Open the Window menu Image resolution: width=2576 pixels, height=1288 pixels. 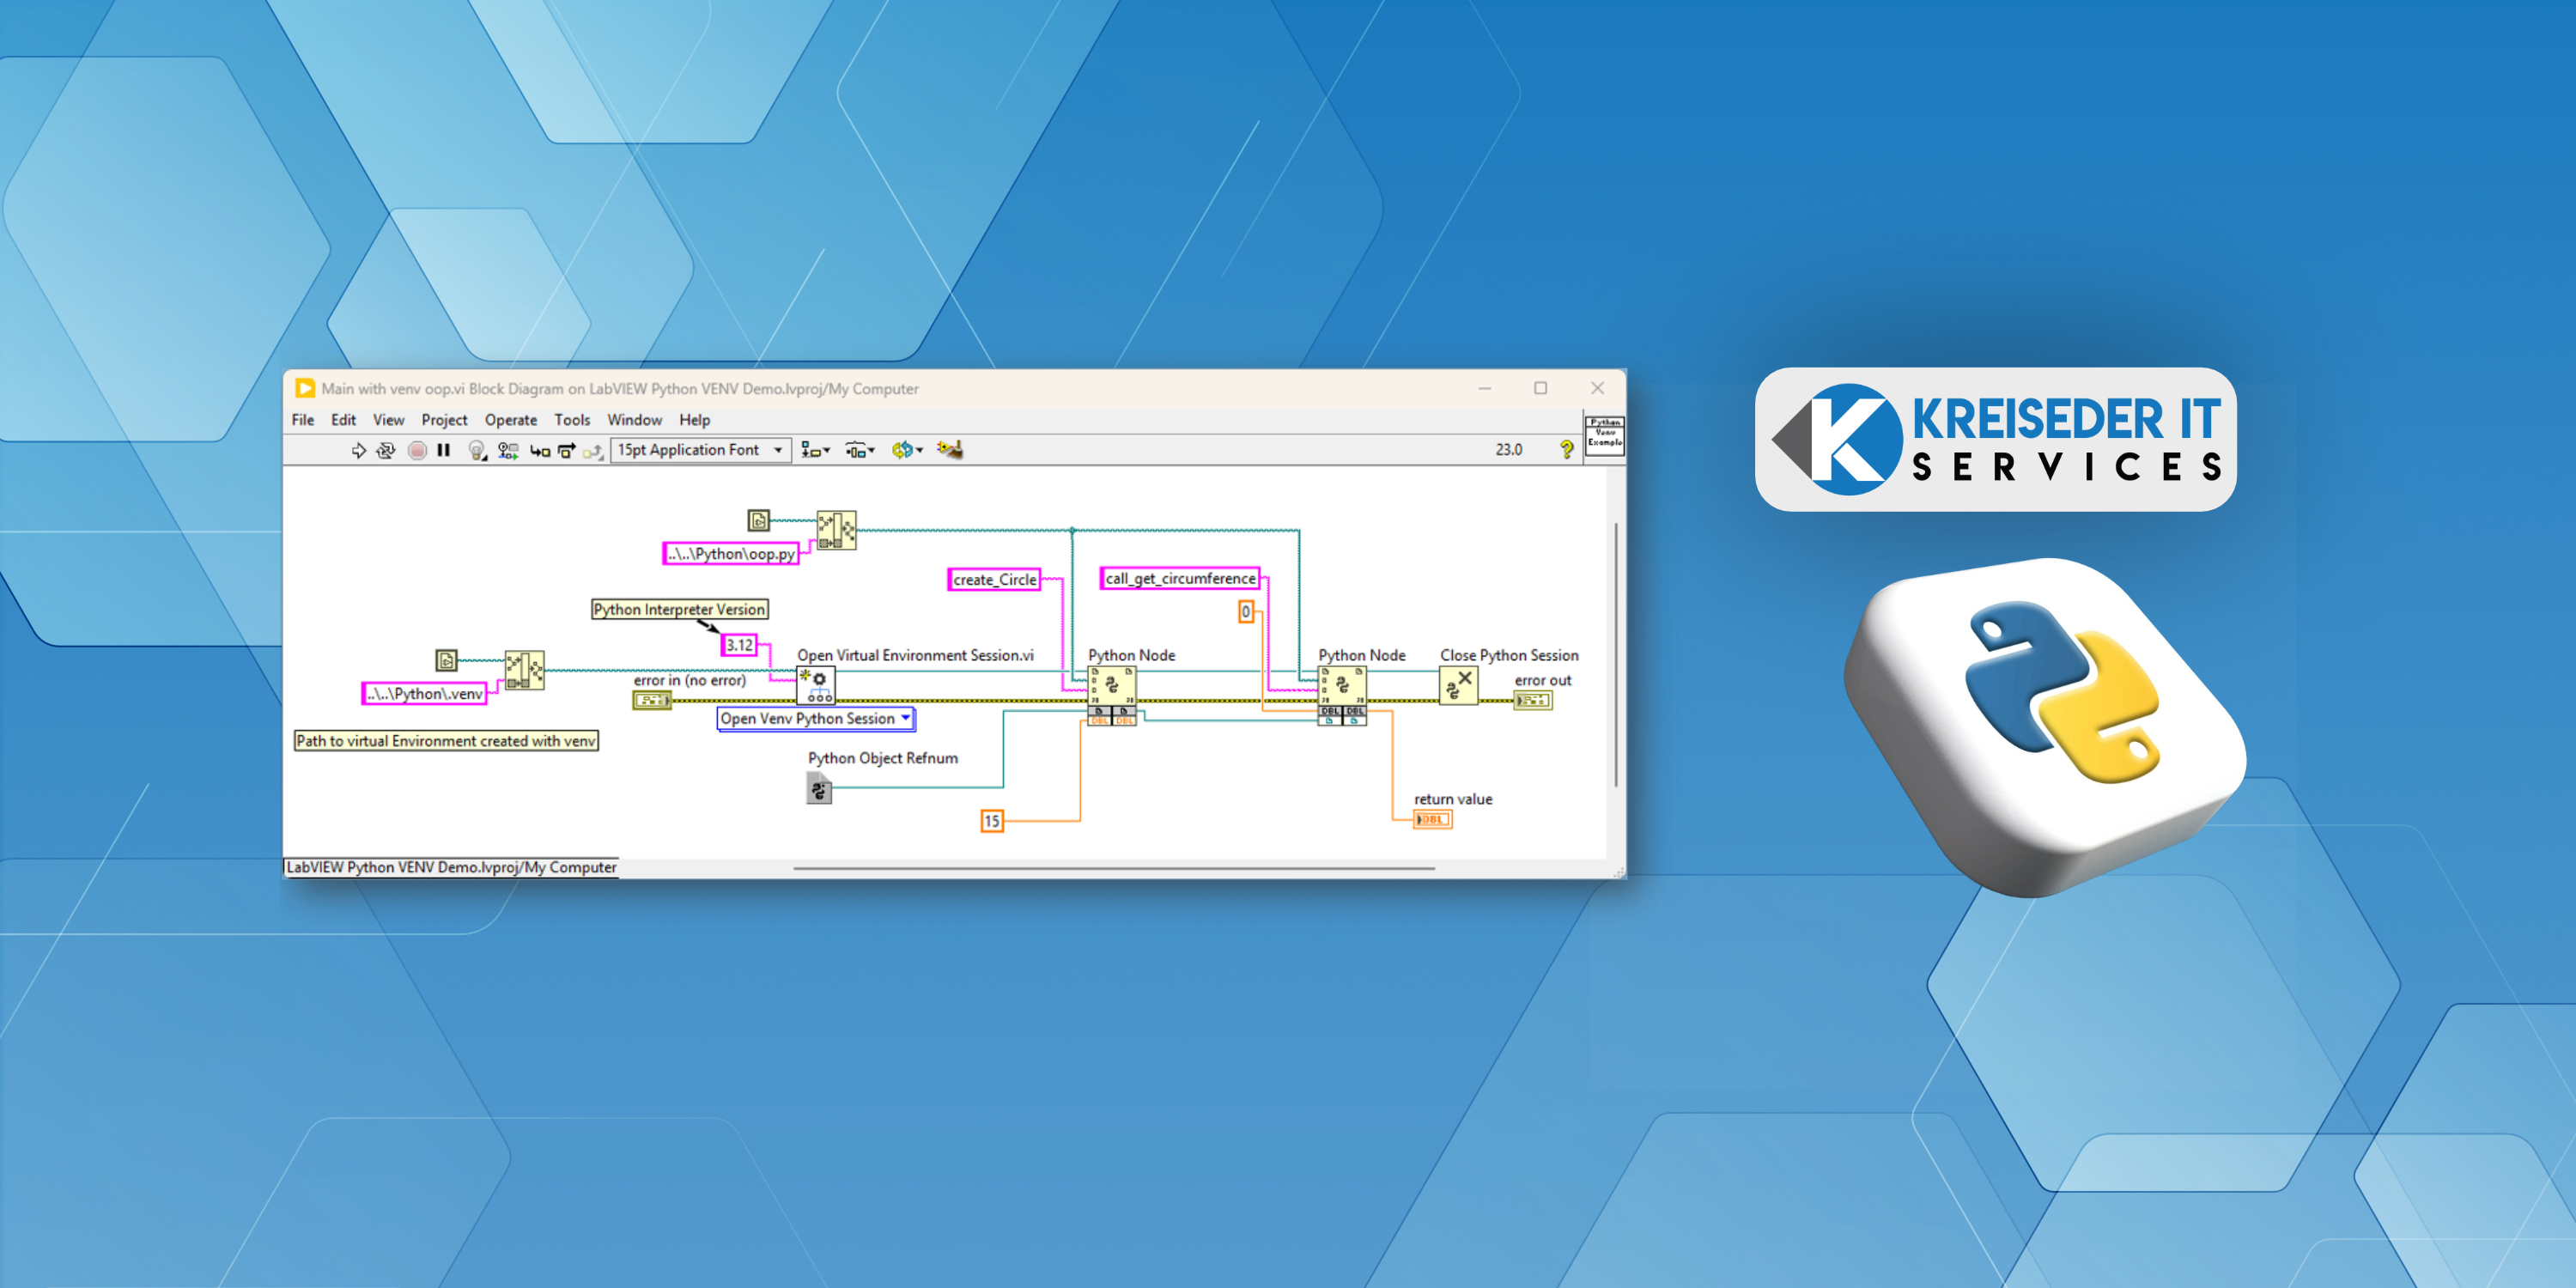635,420
